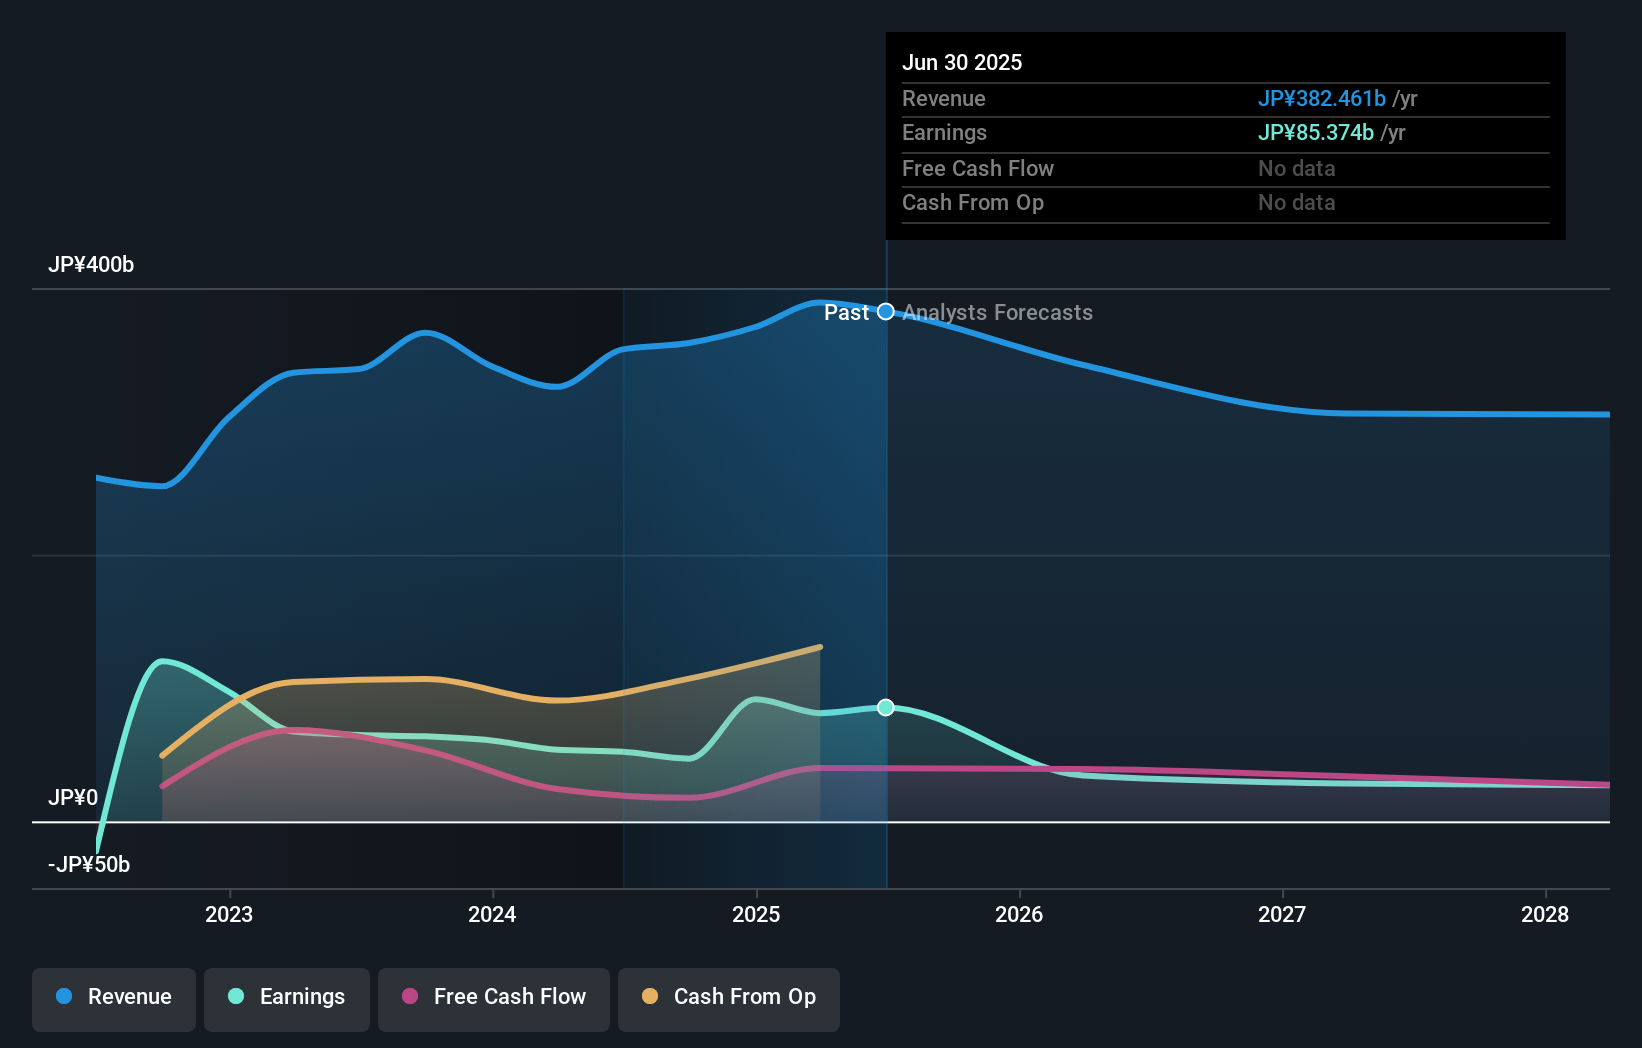The width and height of the screenshot is (1642, 1048).
Task: Click the 2027 x-axis label
Action: tap(1282, 914)
